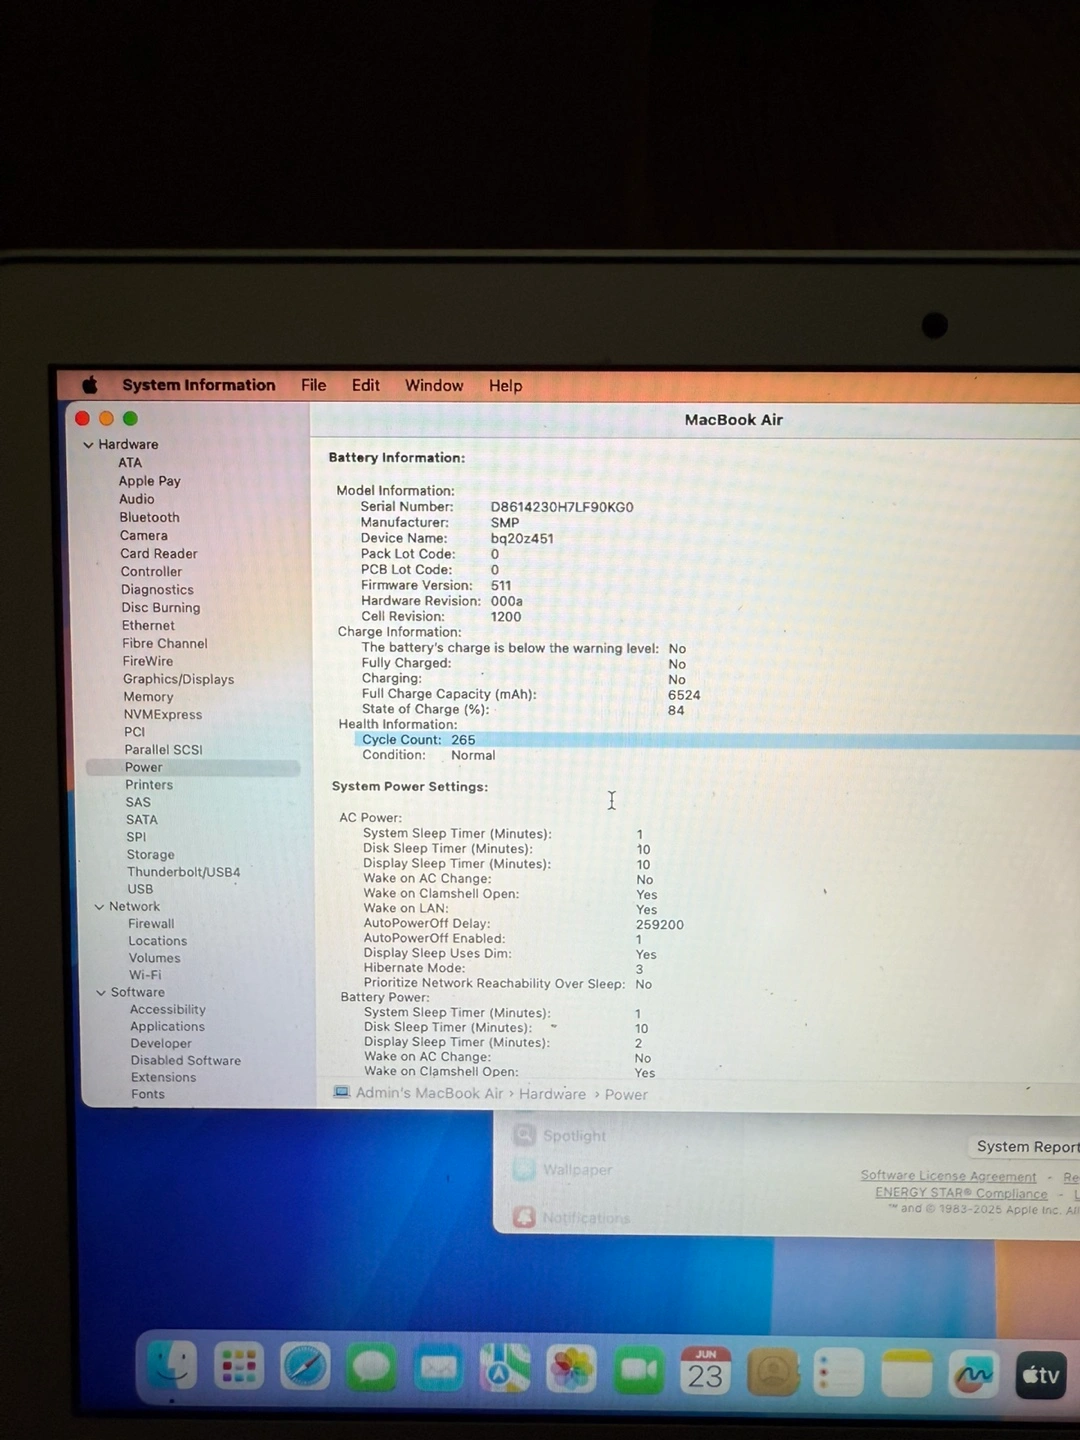The width and height of the screenshot is (1080, 1440).
Task: Click Admin's MacBook Air in the path bar
Action: [x=430, y=1093]
